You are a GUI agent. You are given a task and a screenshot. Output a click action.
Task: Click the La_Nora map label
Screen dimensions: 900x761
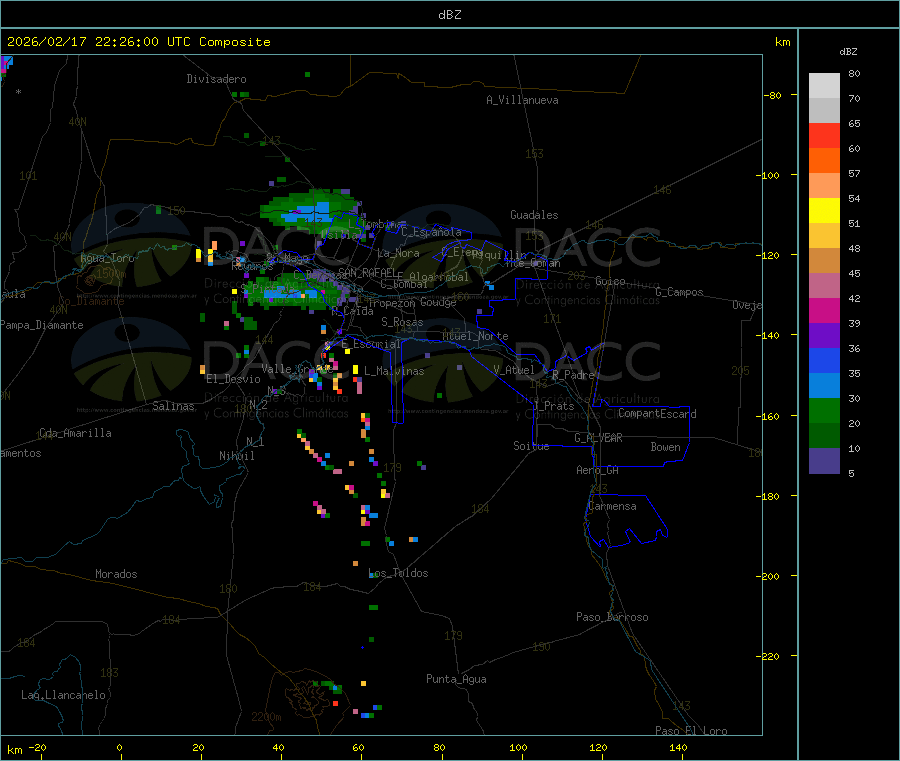tap(398, 253)
